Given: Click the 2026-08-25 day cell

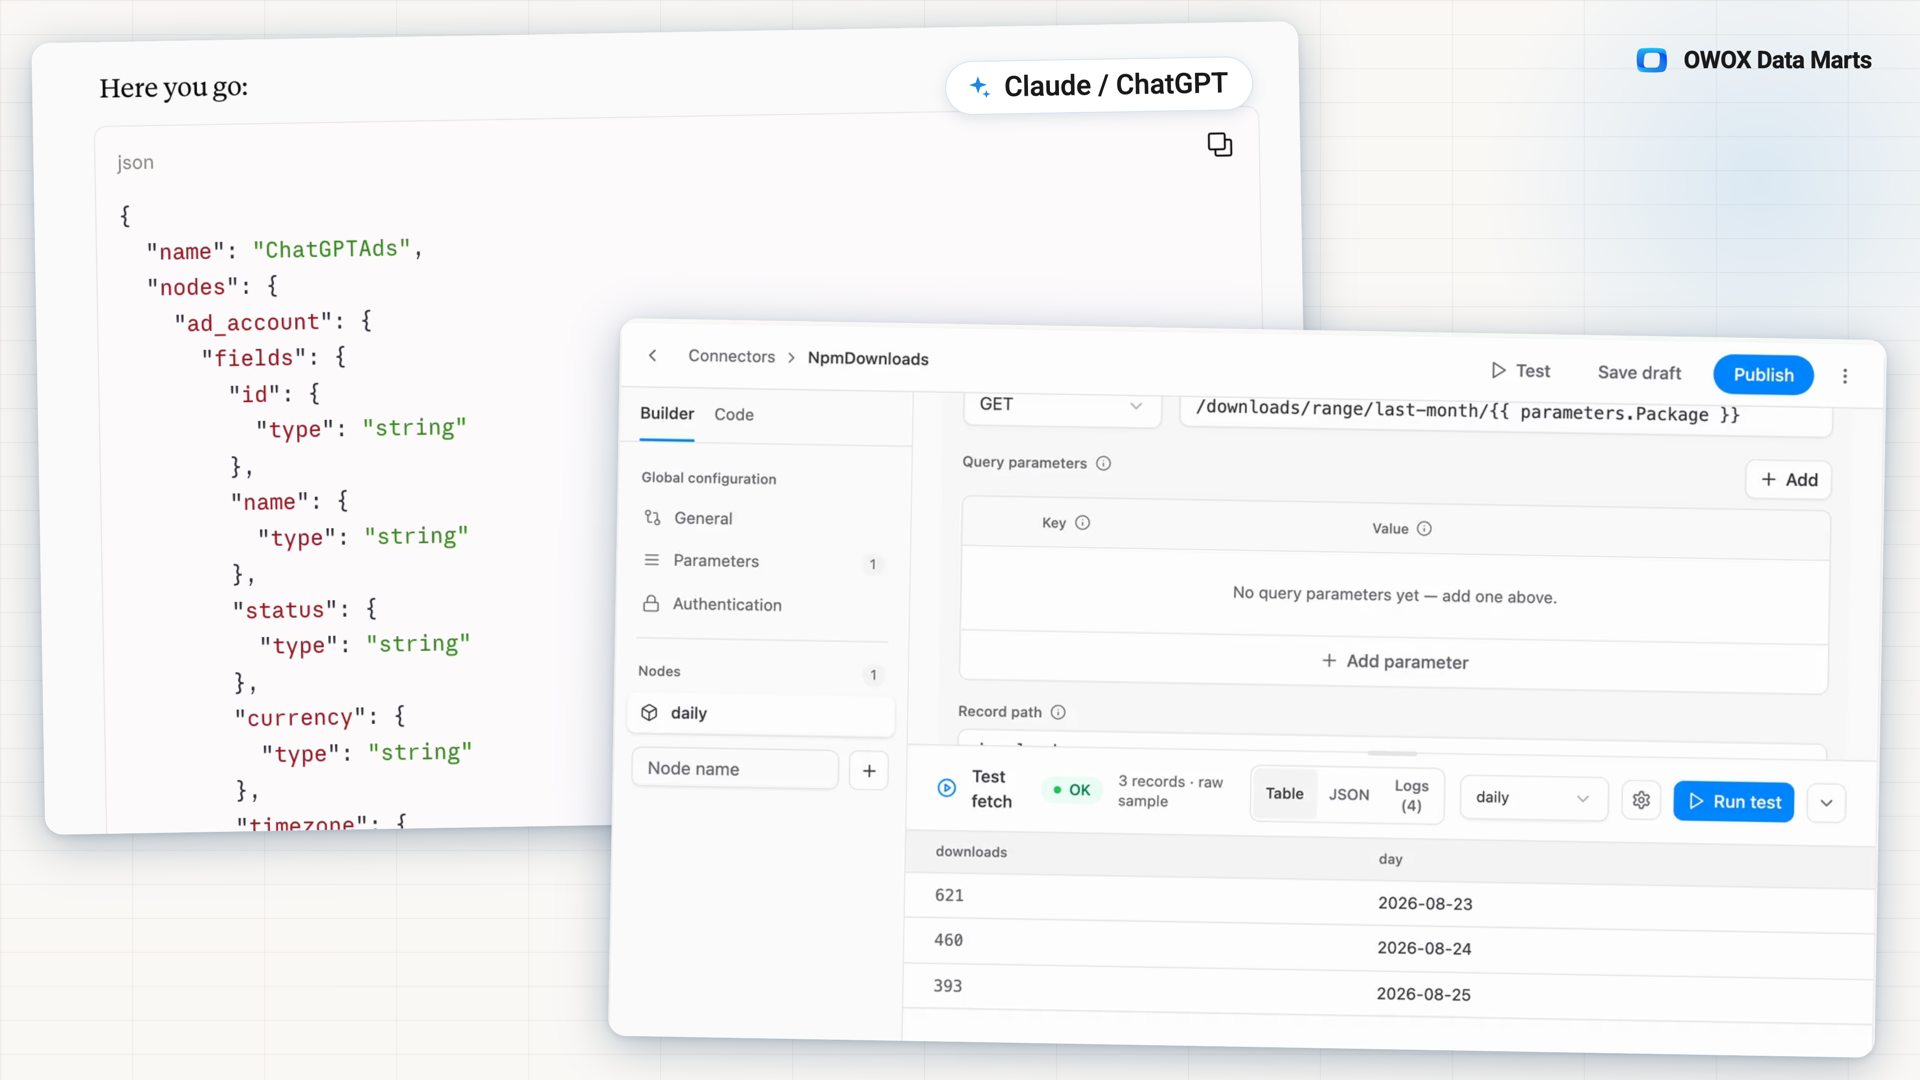Looking at the screenshot, I should (x=1423, y=994).
